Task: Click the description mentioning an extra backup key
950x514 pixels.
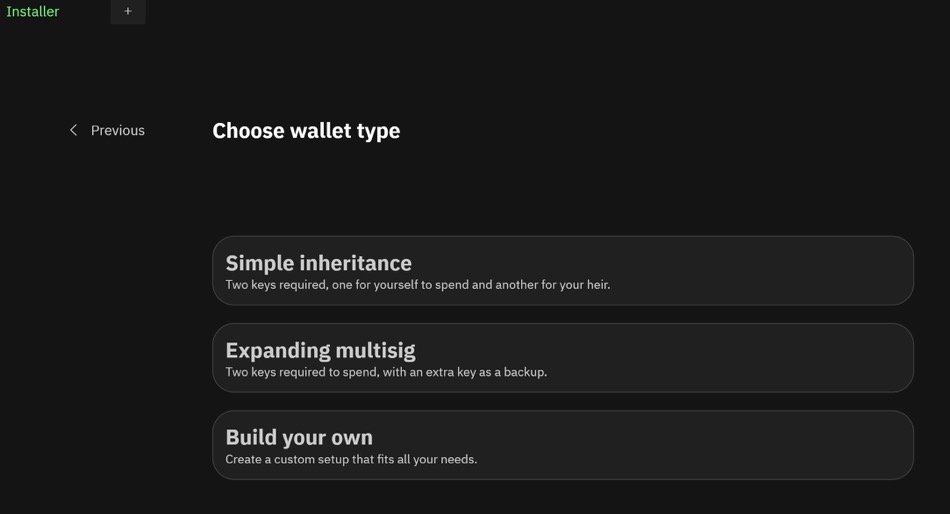Action: coord(386,372)
